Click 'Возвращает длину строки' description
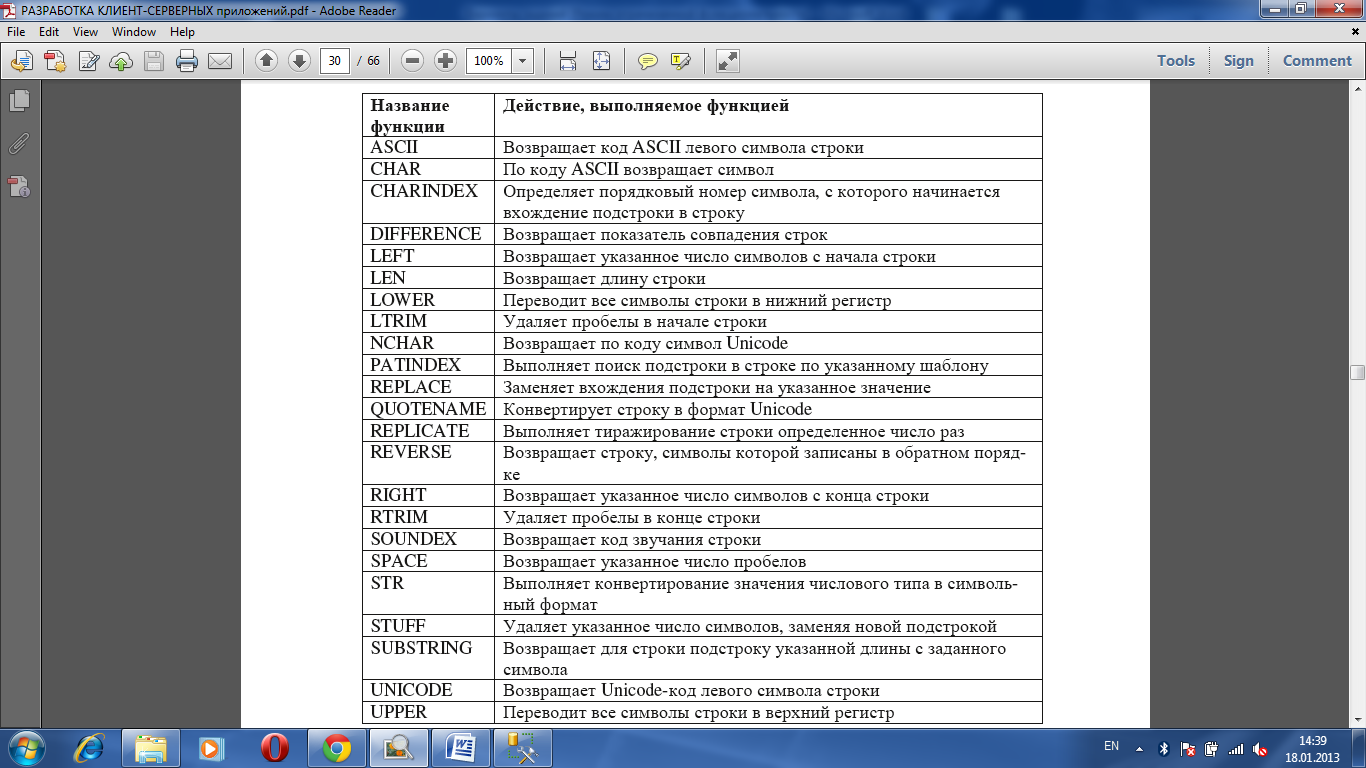 coord(604,278)
